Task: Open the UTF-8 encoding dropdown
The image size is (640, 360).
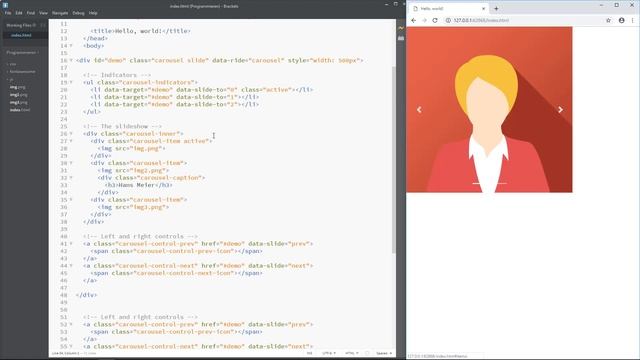Action: [329, 353]
